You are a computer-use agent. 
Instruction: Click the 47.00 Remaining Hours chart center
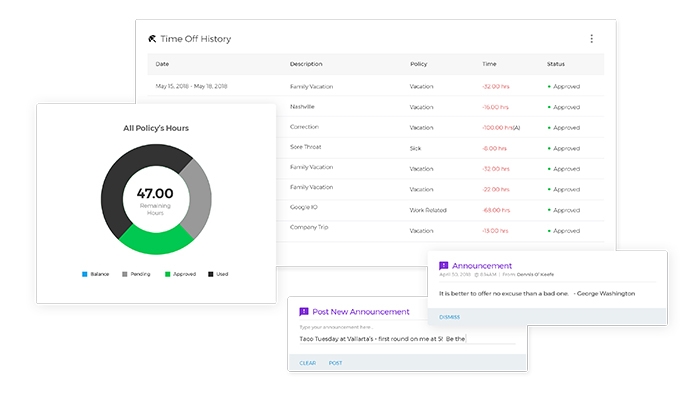click(155, 197)
